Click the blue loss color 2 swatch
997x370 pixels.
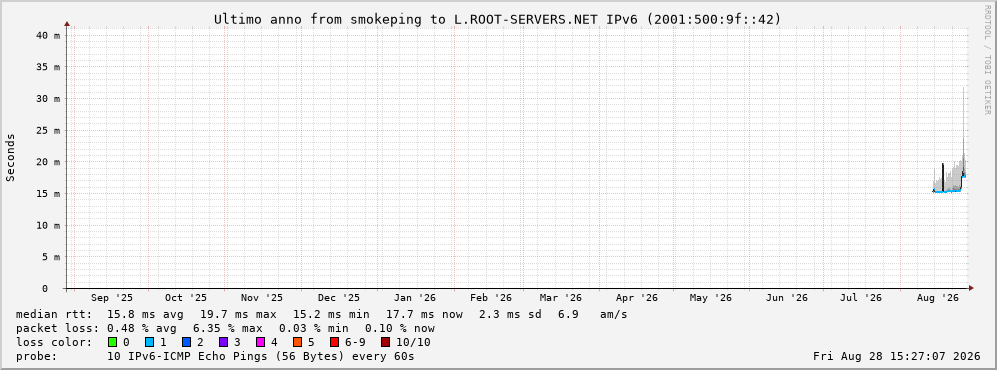(186, 342)
